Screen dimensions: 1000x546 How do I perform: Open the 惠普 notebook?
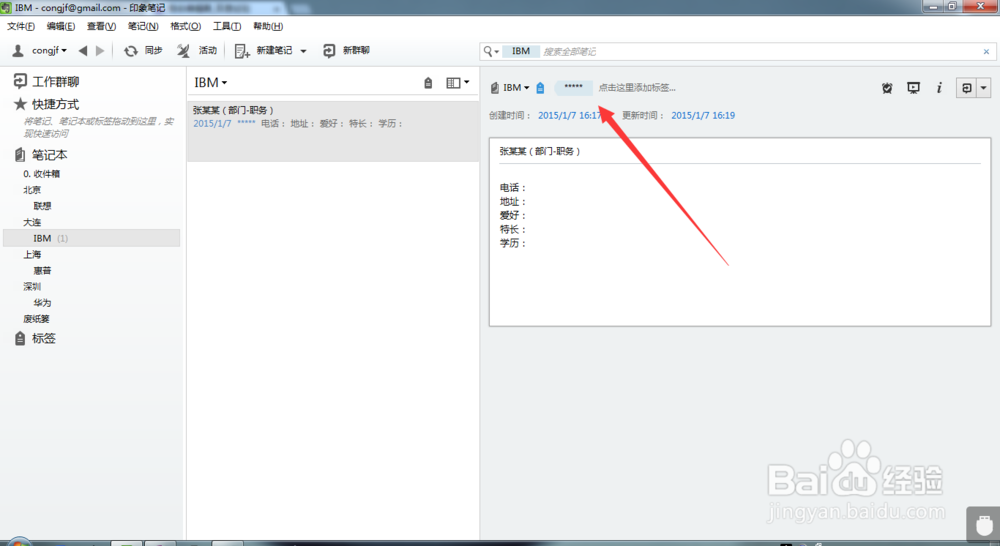pyautogui.click(x=42, y=270)
